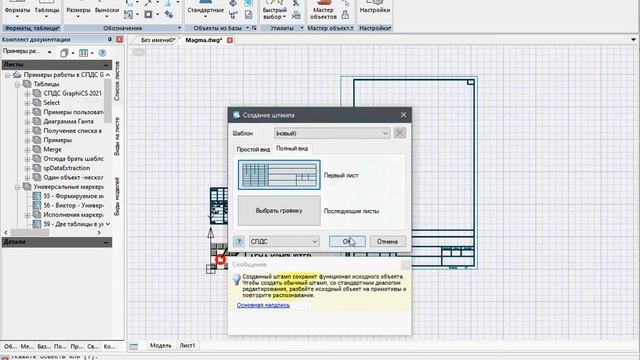Close the Комплект документации panel
Viewport: 640px width, 360px height.
[x=120, y=40]
